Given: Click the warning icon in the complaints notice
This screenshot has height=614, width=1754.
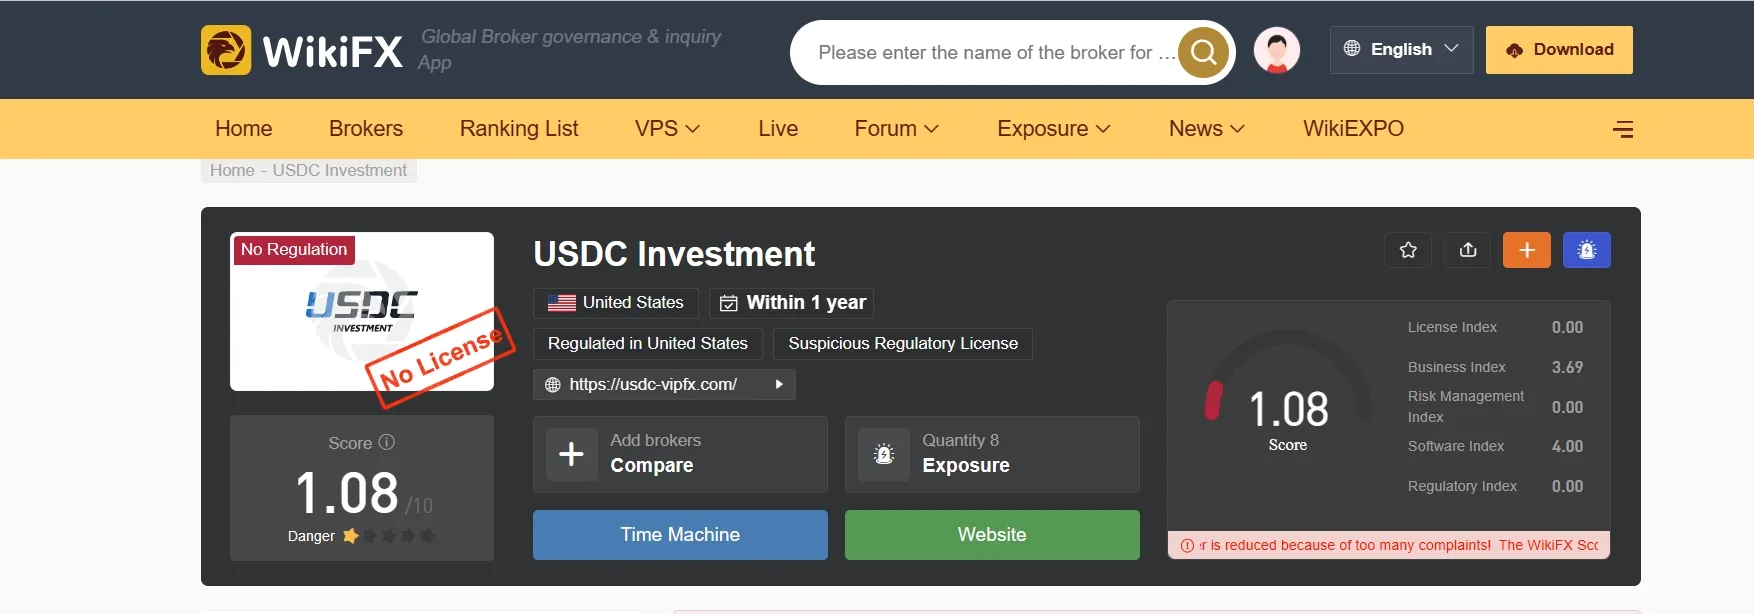Looking at the screenshot, I should point(1187,546).
